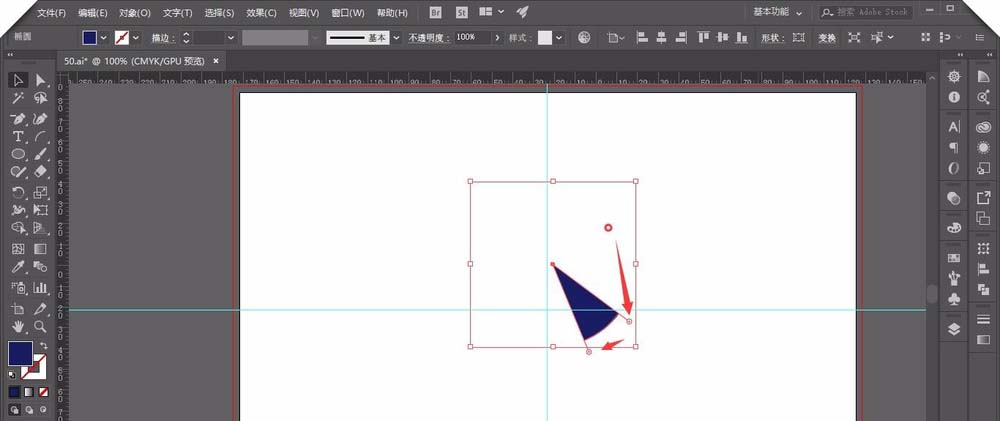Select the Hand tool

tap(18, 327)
